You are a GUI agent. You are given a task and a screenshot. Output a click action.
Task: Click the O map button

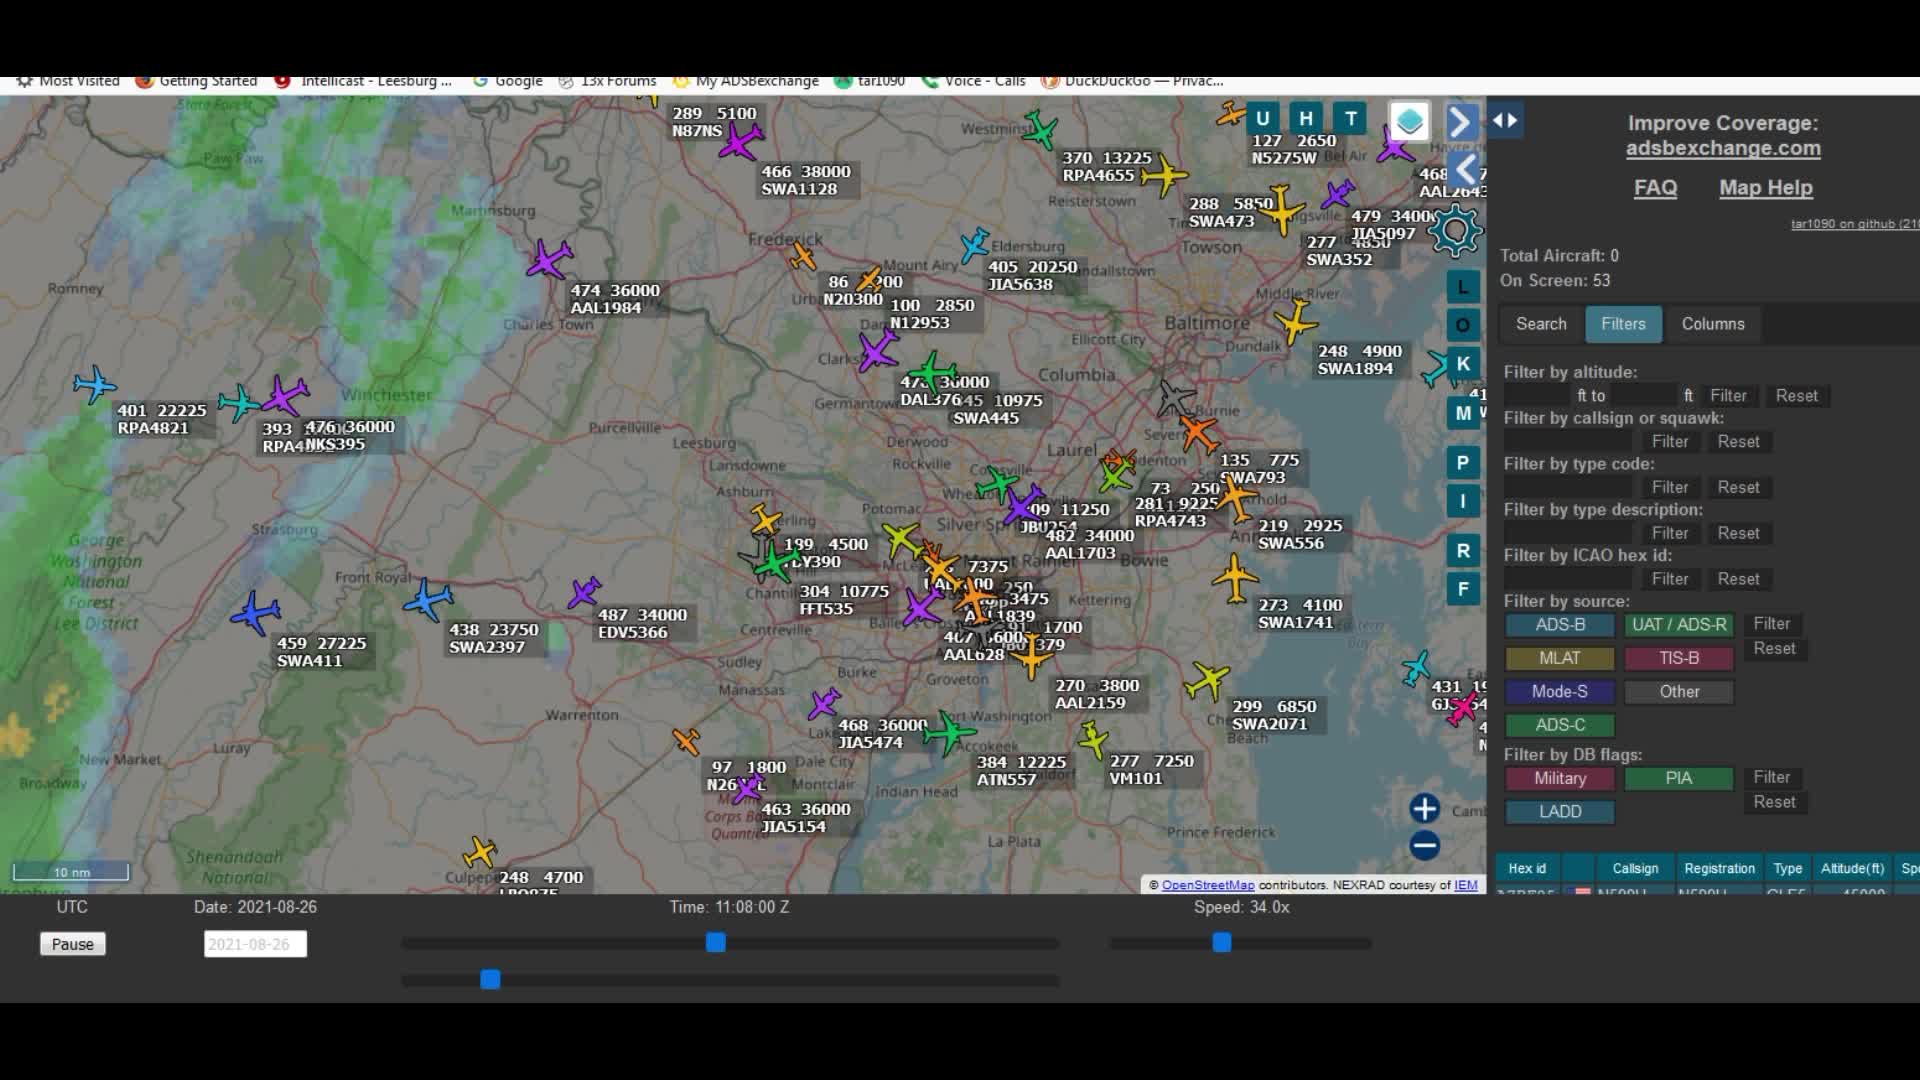[x=1463, y=325]
